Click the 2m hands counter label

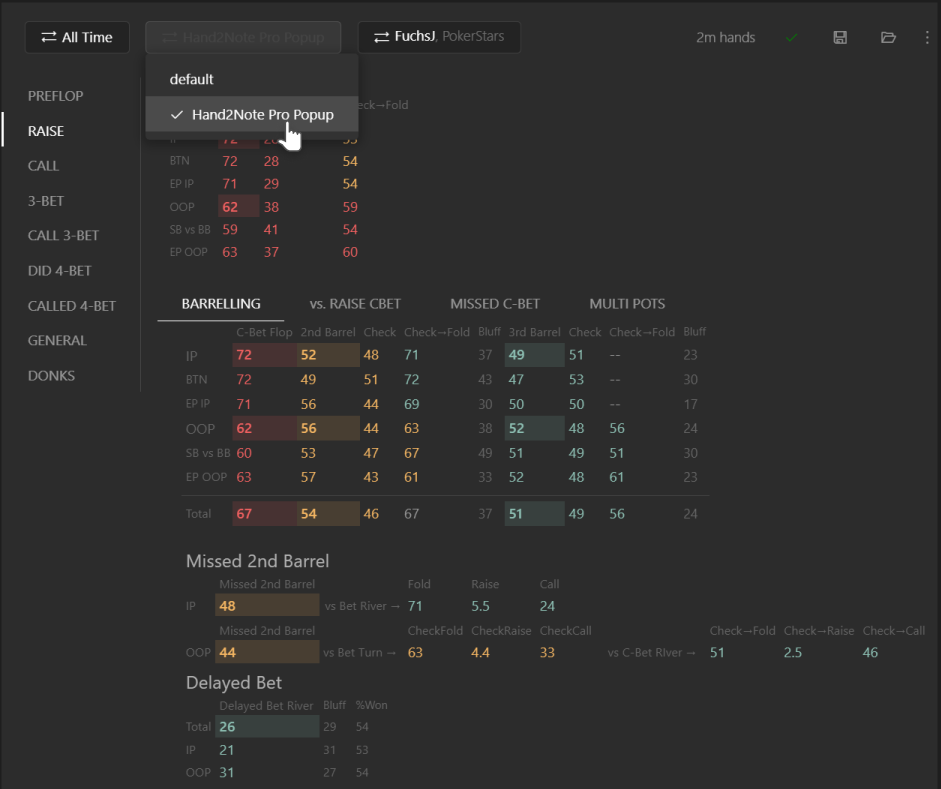(725, 37)
